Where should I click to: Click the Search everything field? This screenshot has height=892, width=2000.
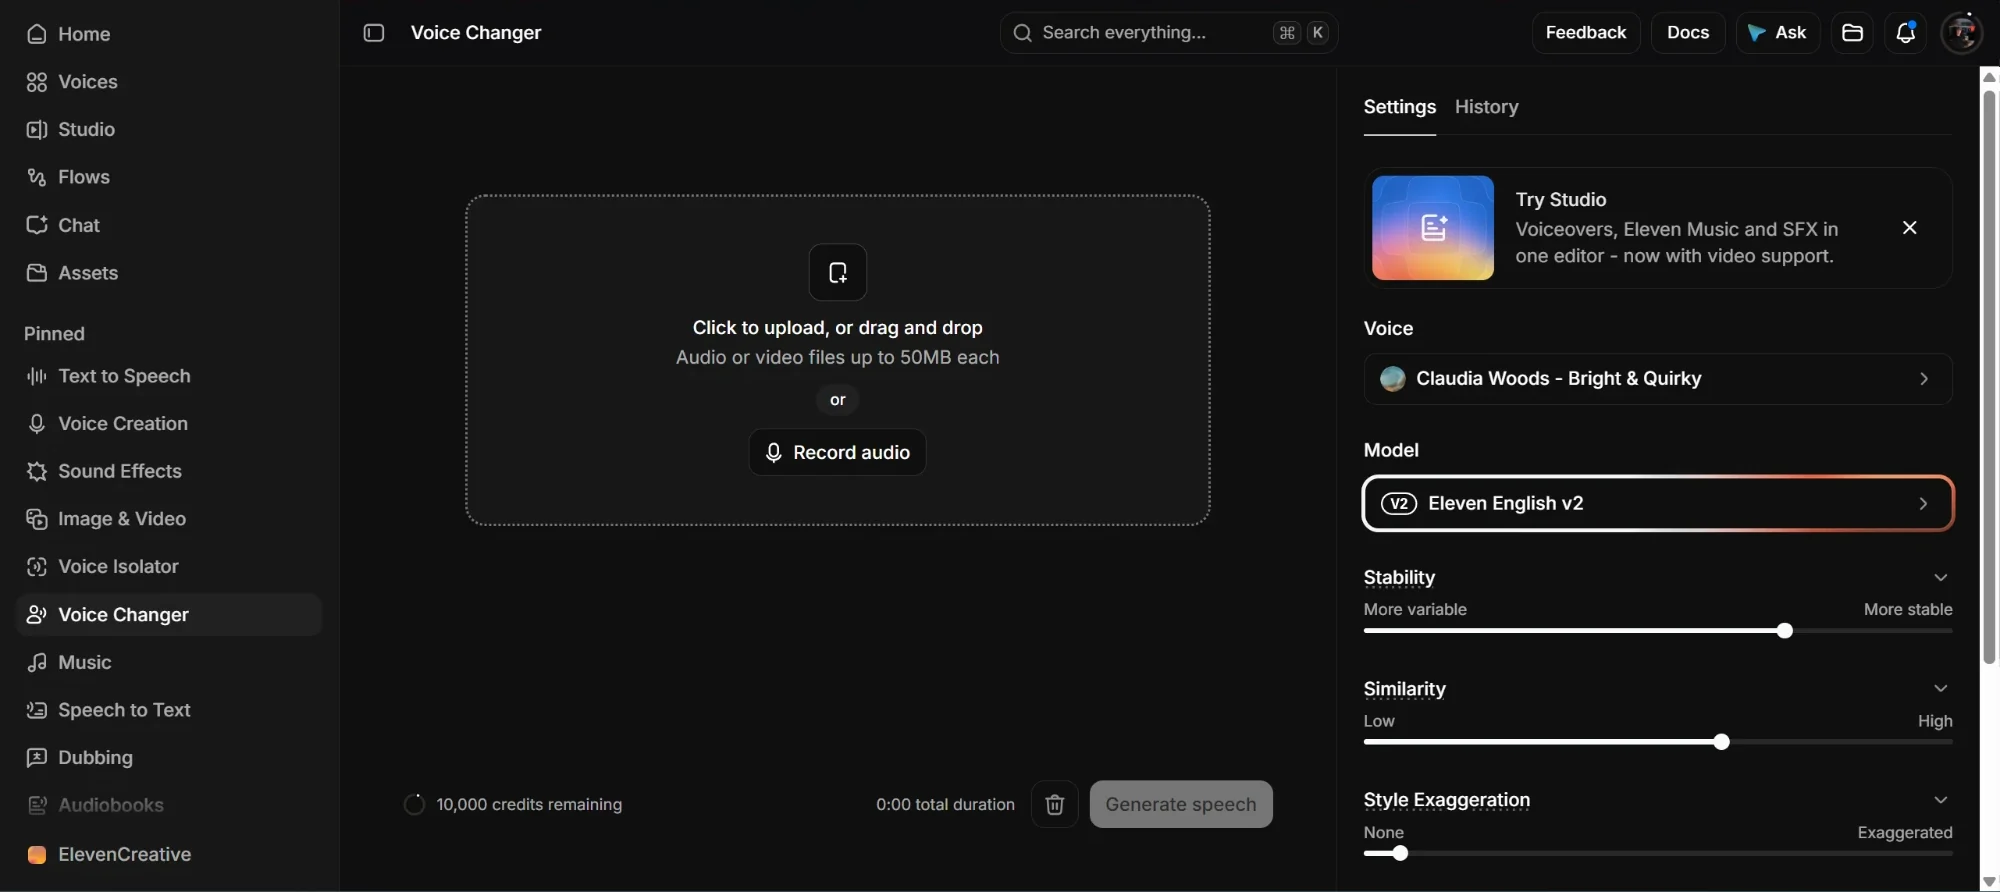tap(1169, 33)
